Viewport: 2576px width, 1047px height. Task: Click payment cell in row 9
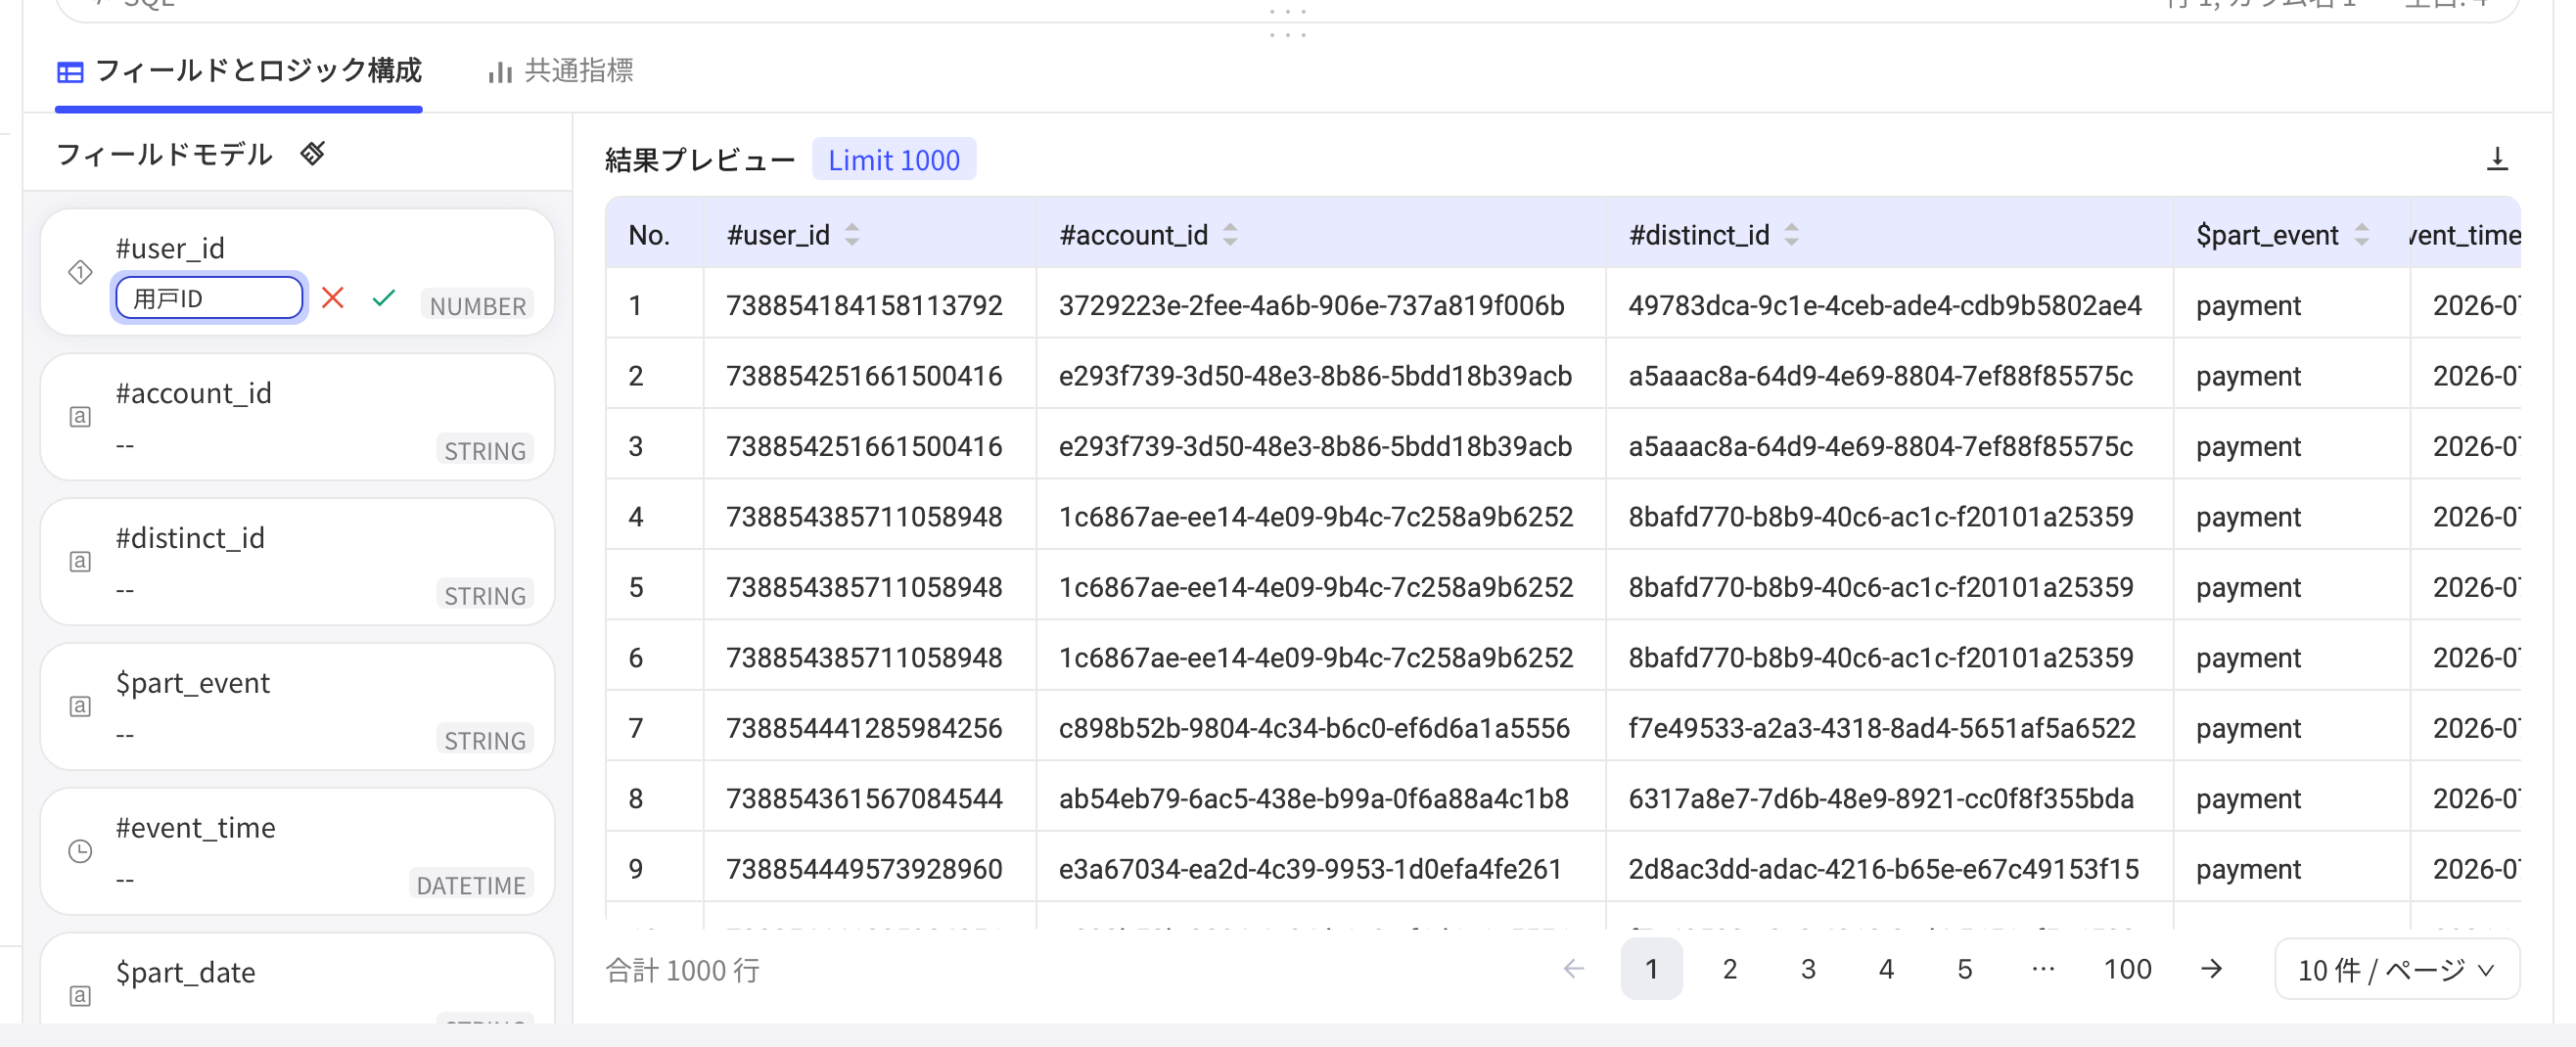point(2248,868)
